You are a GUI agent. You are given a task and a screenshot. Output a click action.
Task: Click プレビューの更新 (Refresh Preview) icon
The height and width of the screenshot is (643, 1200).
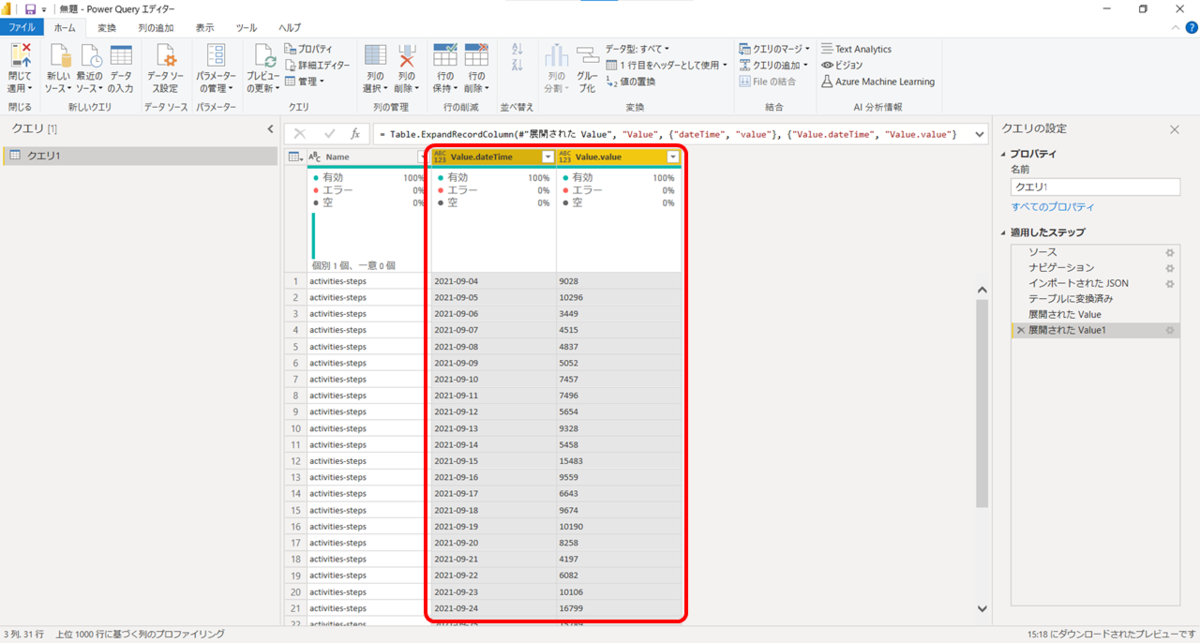click(264, 56)
